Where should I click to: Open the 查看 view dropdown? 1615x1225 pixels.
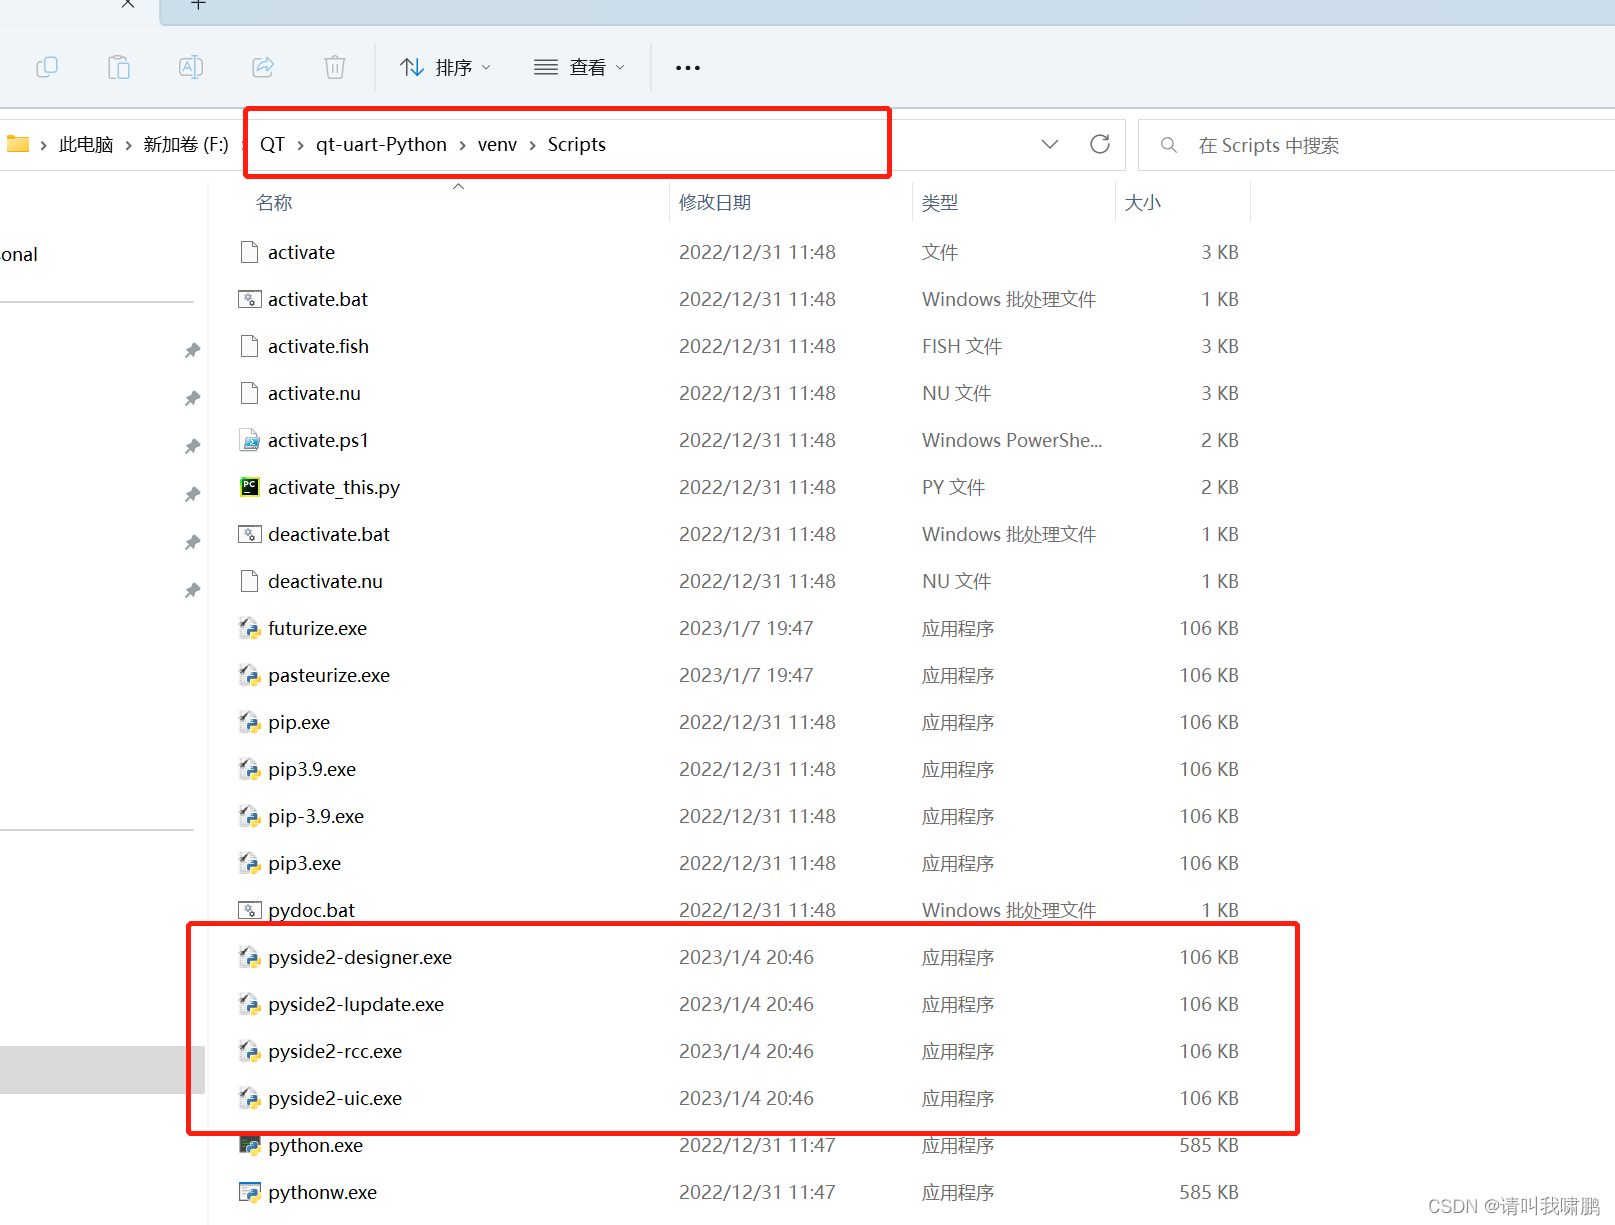pyautogui.click(x=580, y=68)
